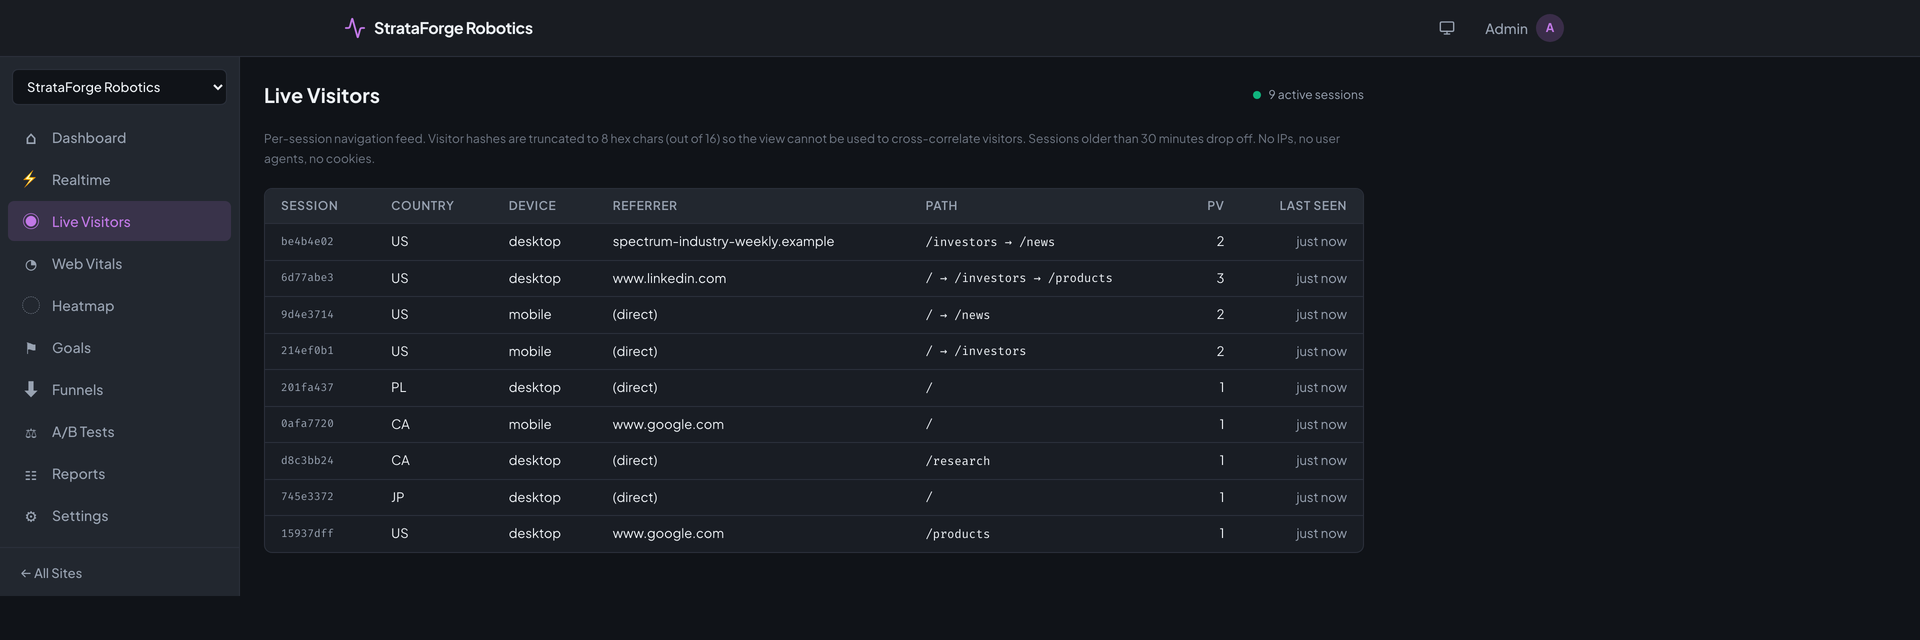The width and height of the screenshot is (1920, 640).
Task: Select session 0afa7720
Action: click(307, 424)
